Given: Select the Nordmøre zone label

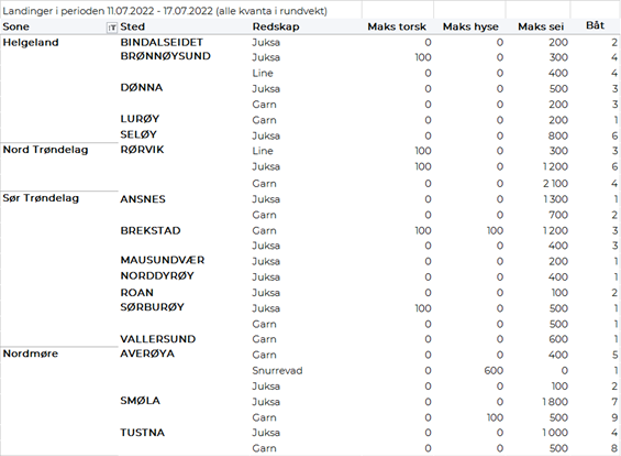Looking at the screenshot, I should [30, 354].
